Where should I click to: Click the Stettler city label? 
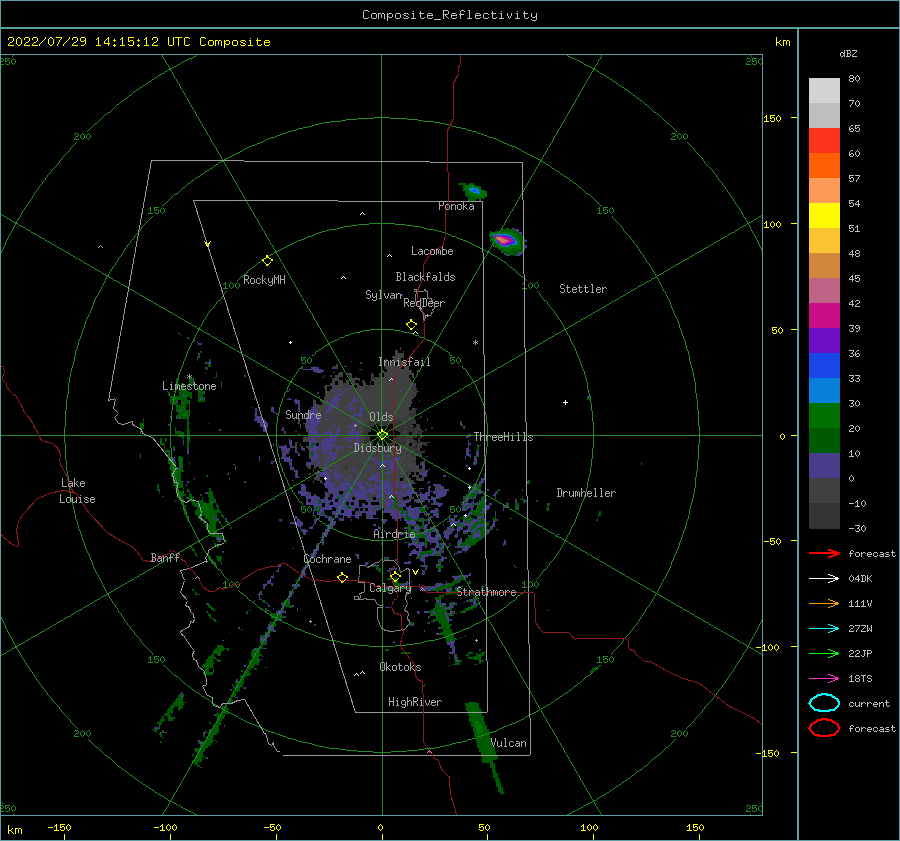click(x=583, y=289)
